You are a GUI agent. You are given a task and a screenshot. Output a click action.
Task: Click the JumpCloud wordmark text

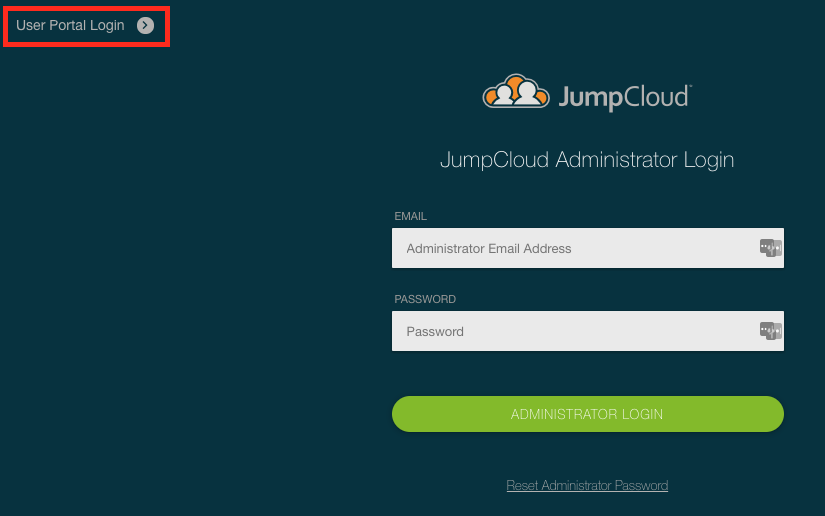[625, 98]
